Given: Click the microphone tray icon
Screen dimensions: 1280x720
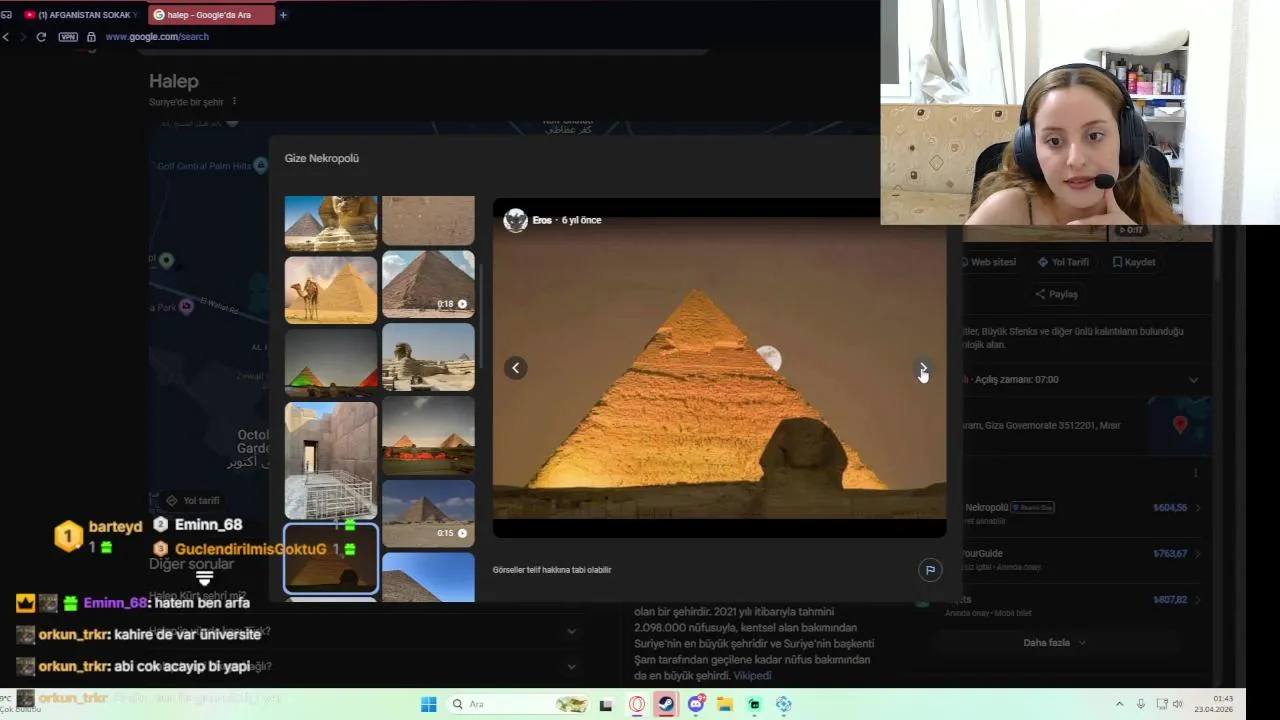Looking at the screenshot, I should pyautogui.click(x=1140, y=704).
